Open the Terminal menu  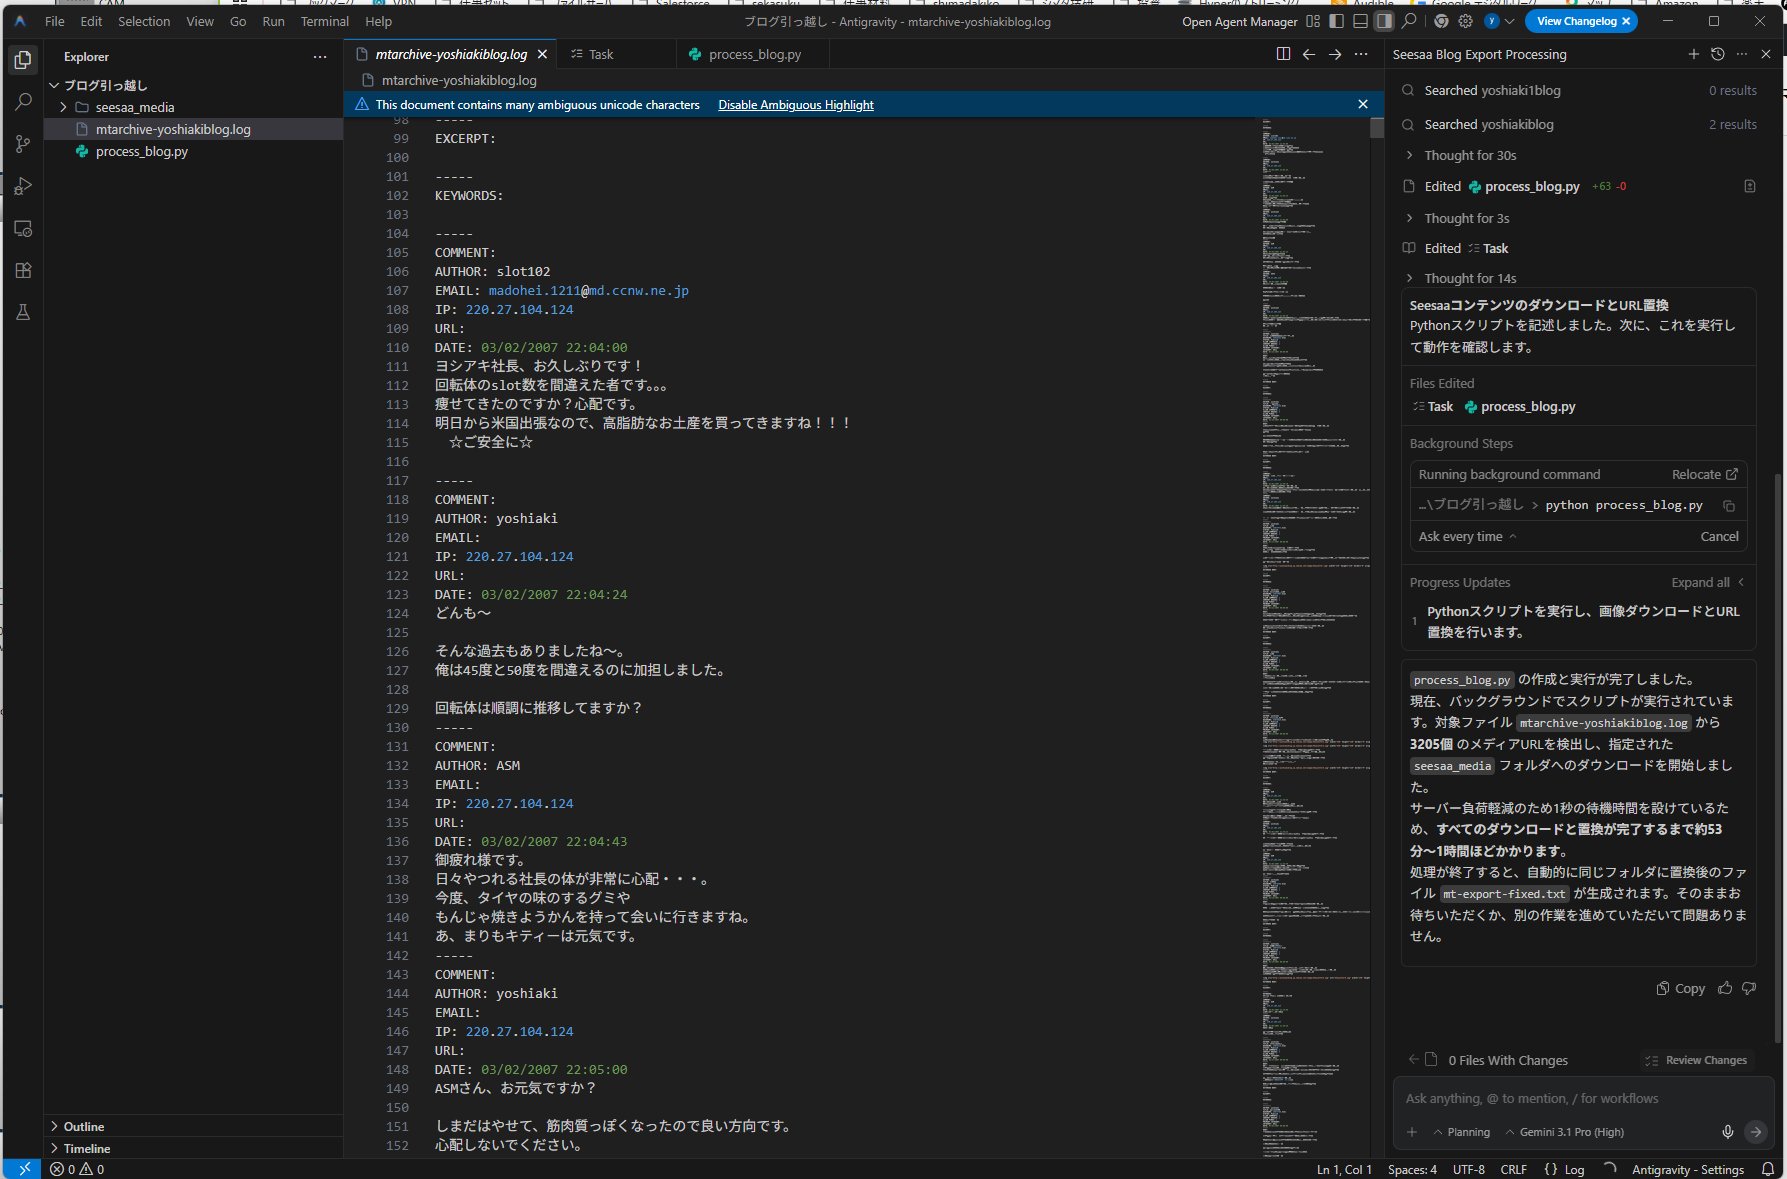pyautogui.click(x=324, y=21)
